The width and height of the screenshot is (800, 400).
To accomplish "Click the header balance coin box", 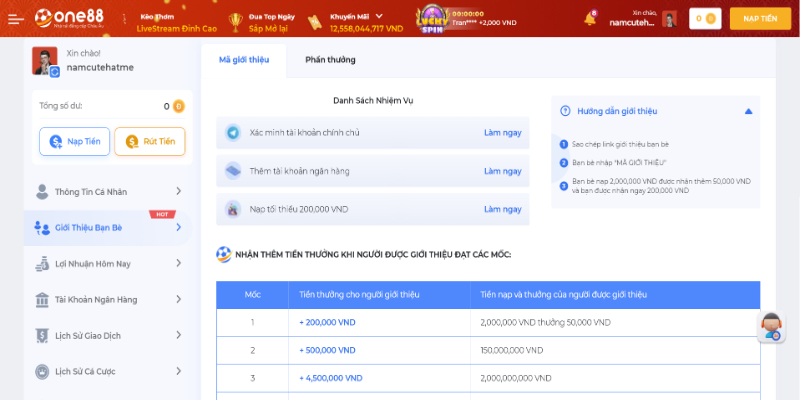I will 705,19.
